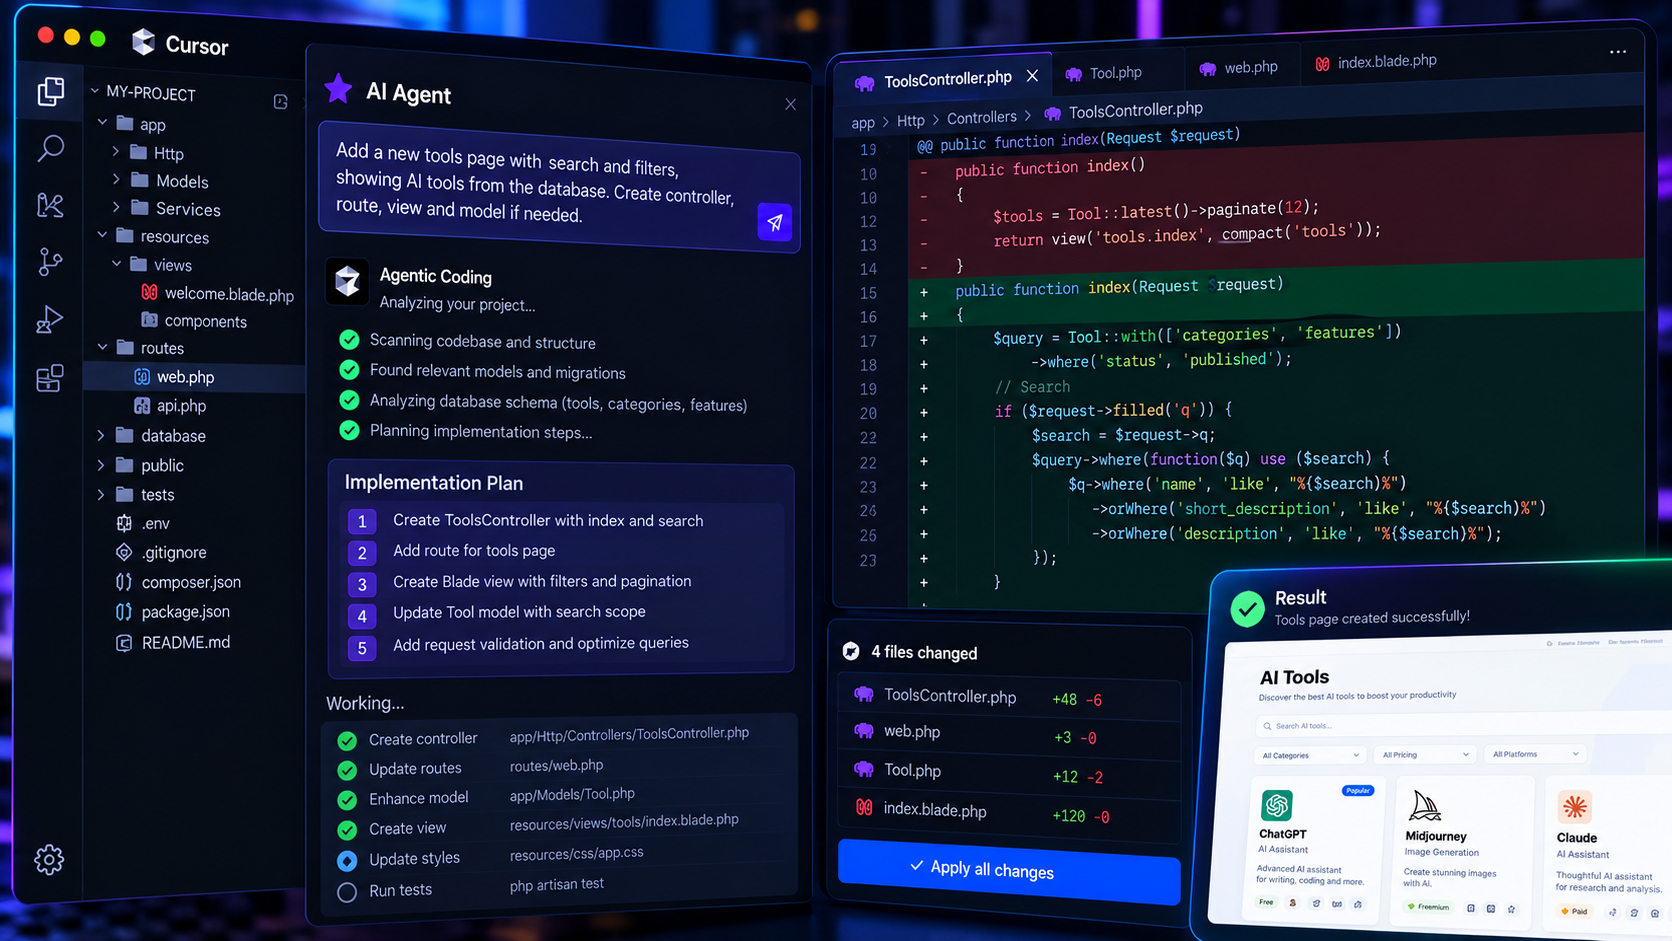This screenshot has height=941, width=1672.
Task: Click the Controllers breadcrumb segment
Action: click(981, 118)
